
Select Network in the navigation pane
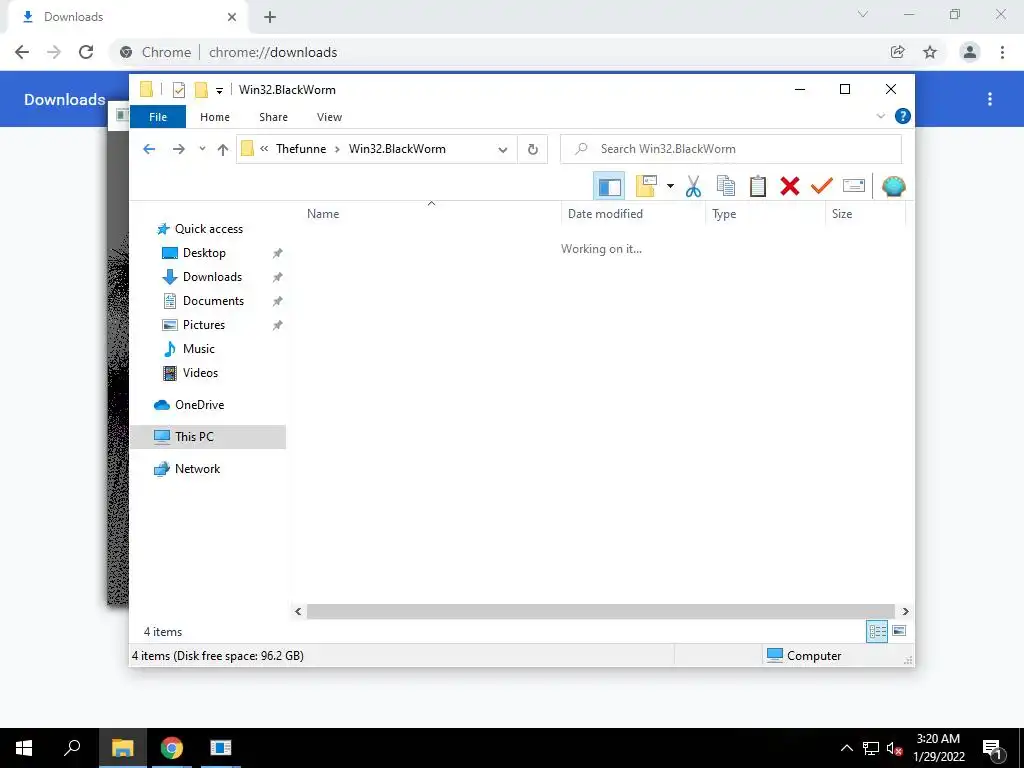coord(197,469)
